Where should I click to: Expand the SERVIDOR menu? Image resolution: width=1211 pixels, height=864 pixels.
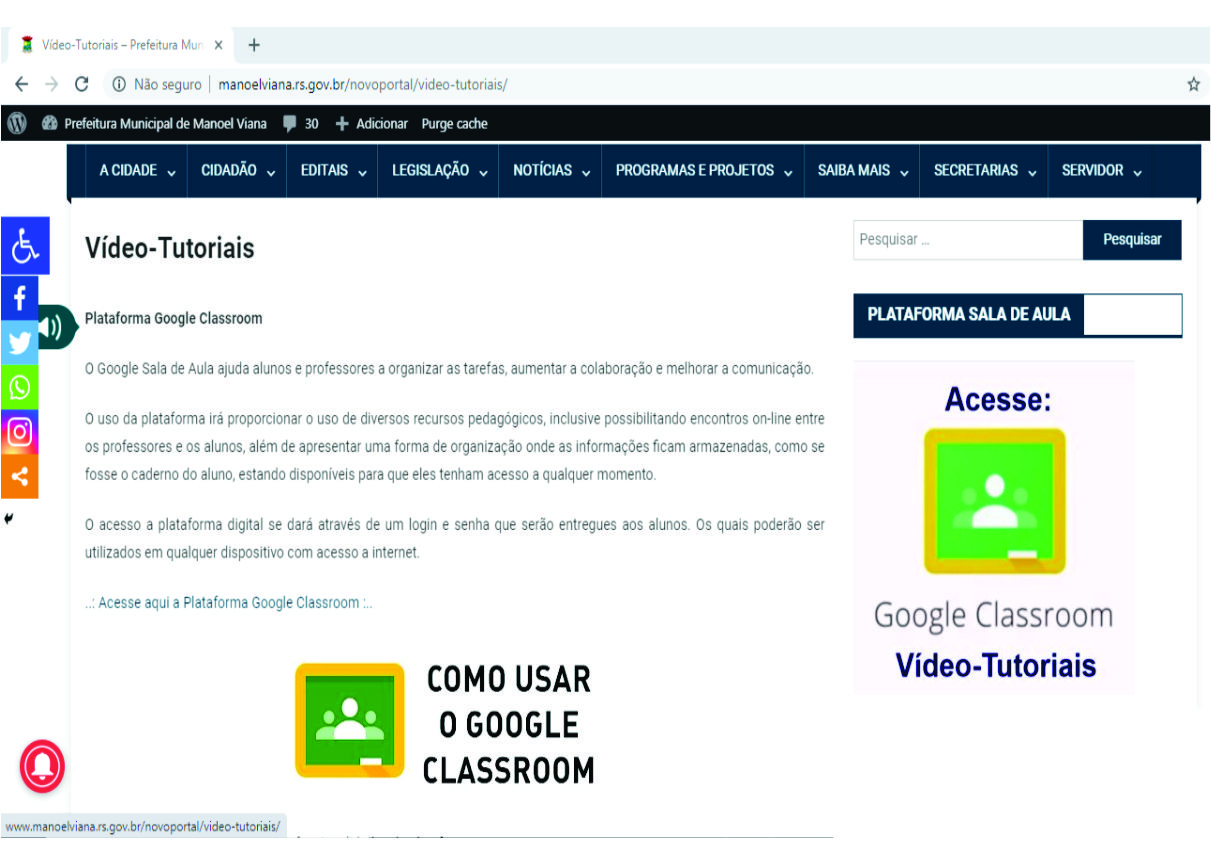point(1101,171)
